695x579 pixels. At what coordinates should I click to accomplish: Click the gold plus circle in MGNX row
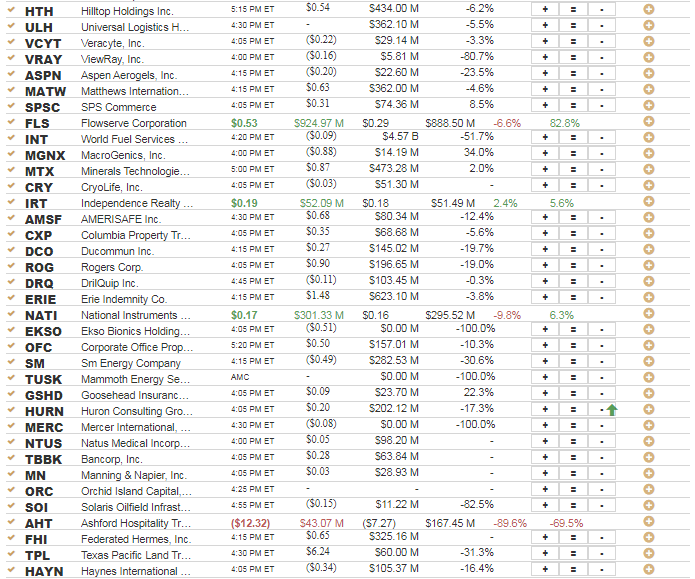648,153
